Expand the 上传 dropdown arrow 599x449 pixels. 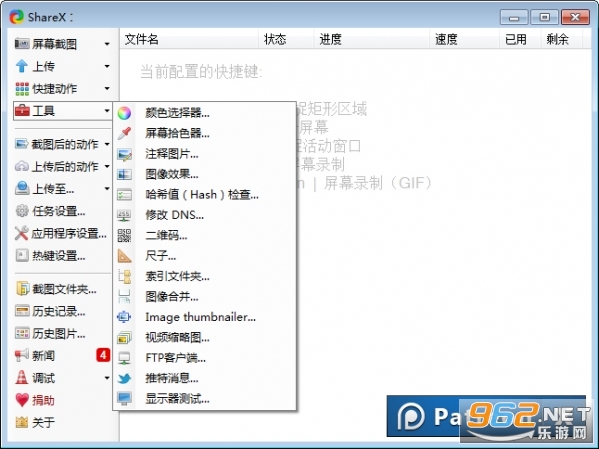click(107, 66)
